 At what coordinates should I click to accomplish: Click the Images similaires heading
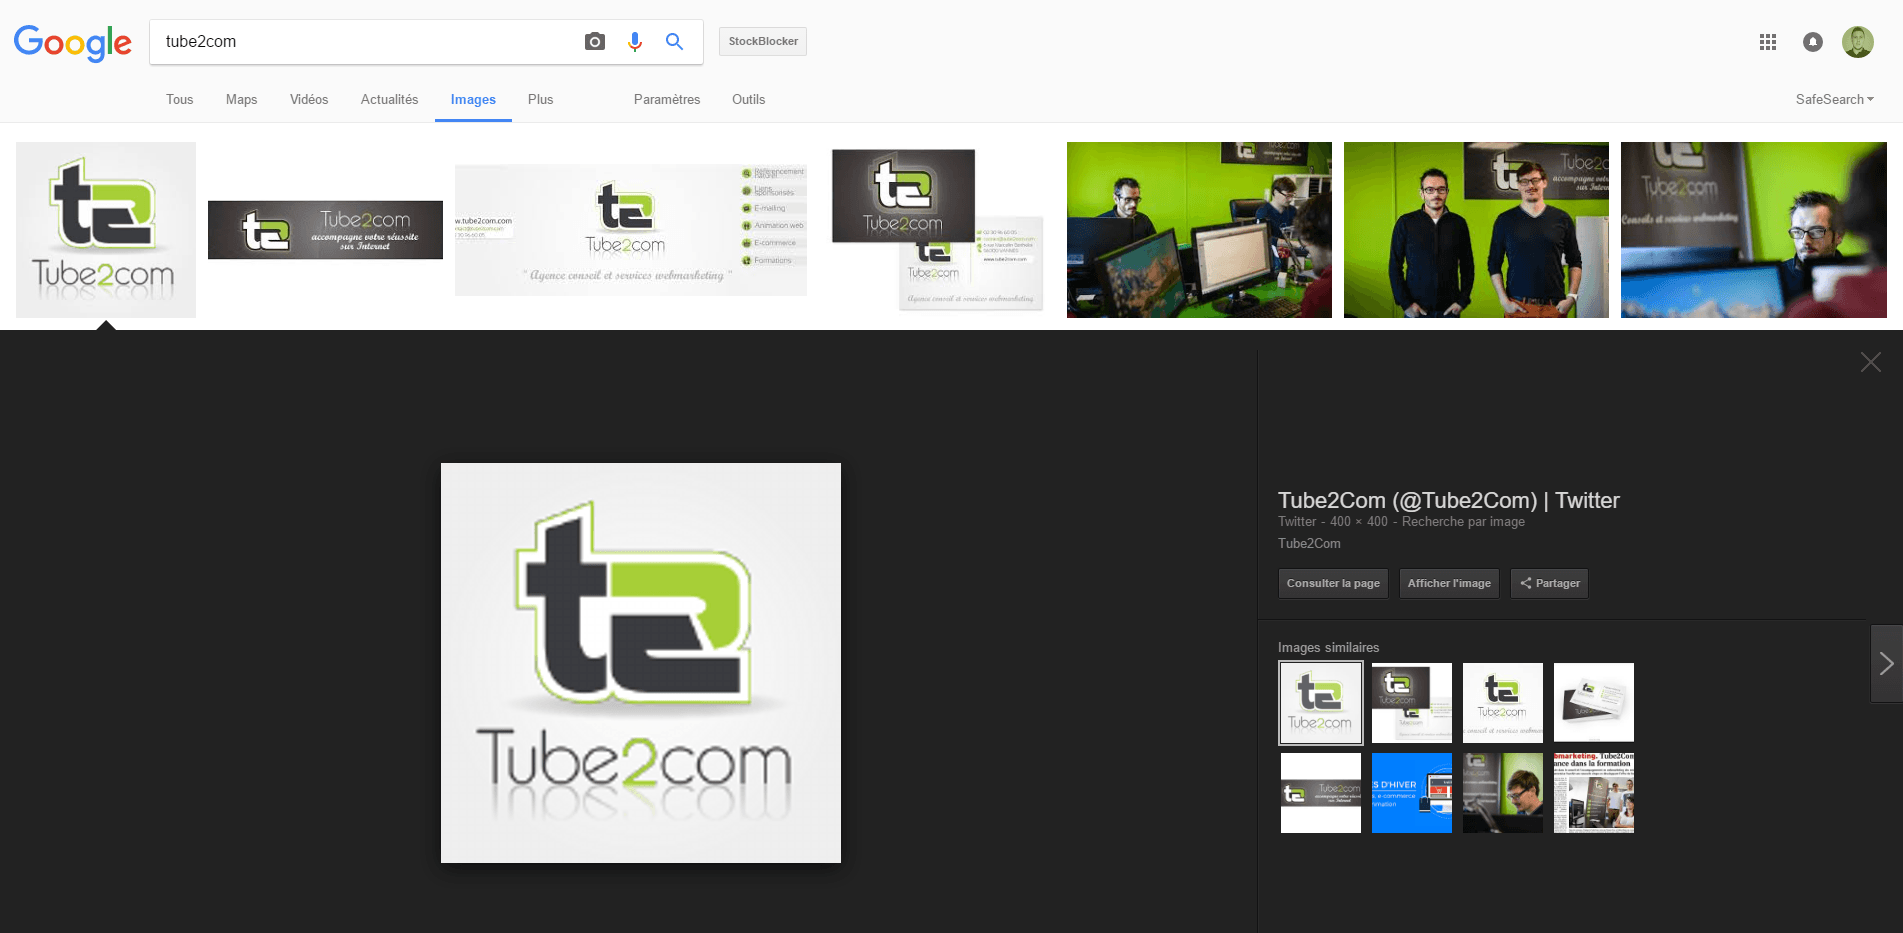(x=1328, y=648)
